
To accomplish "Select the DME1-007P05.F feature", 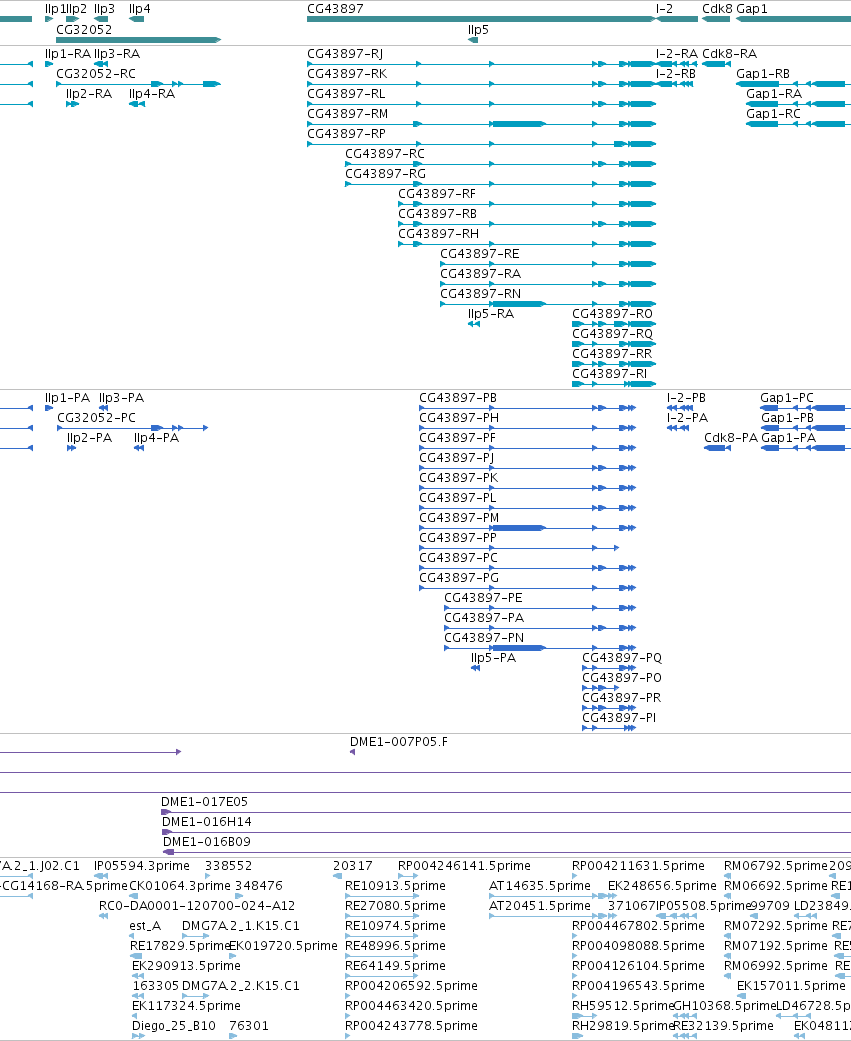I will [352, 752].
